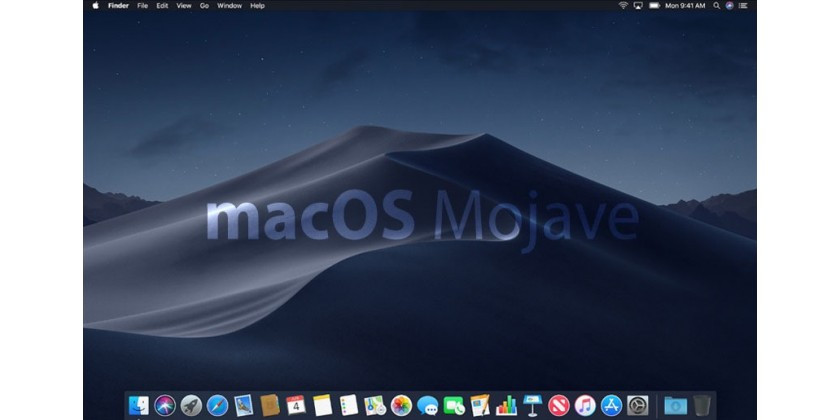Open the File menu
The width and height of the screenshot is (840, 420).
[x=142, y=5]
